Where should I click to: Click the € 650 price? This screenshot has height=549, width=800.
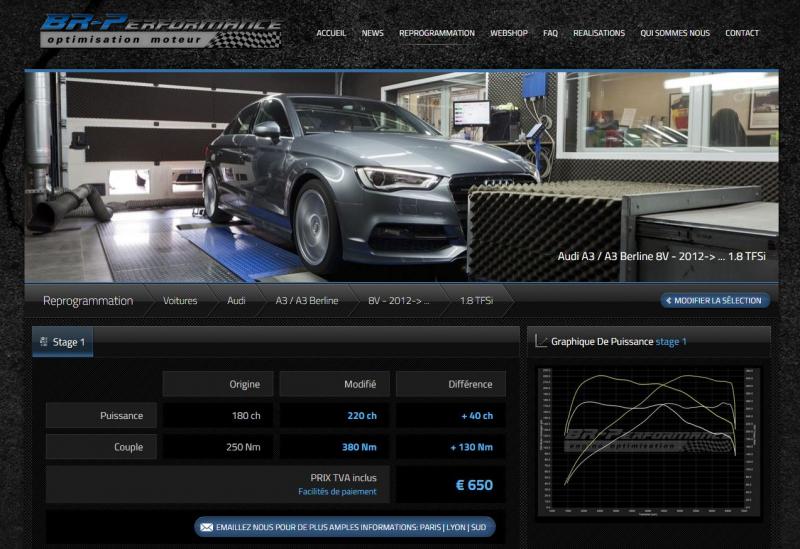(x=474, y=485)
